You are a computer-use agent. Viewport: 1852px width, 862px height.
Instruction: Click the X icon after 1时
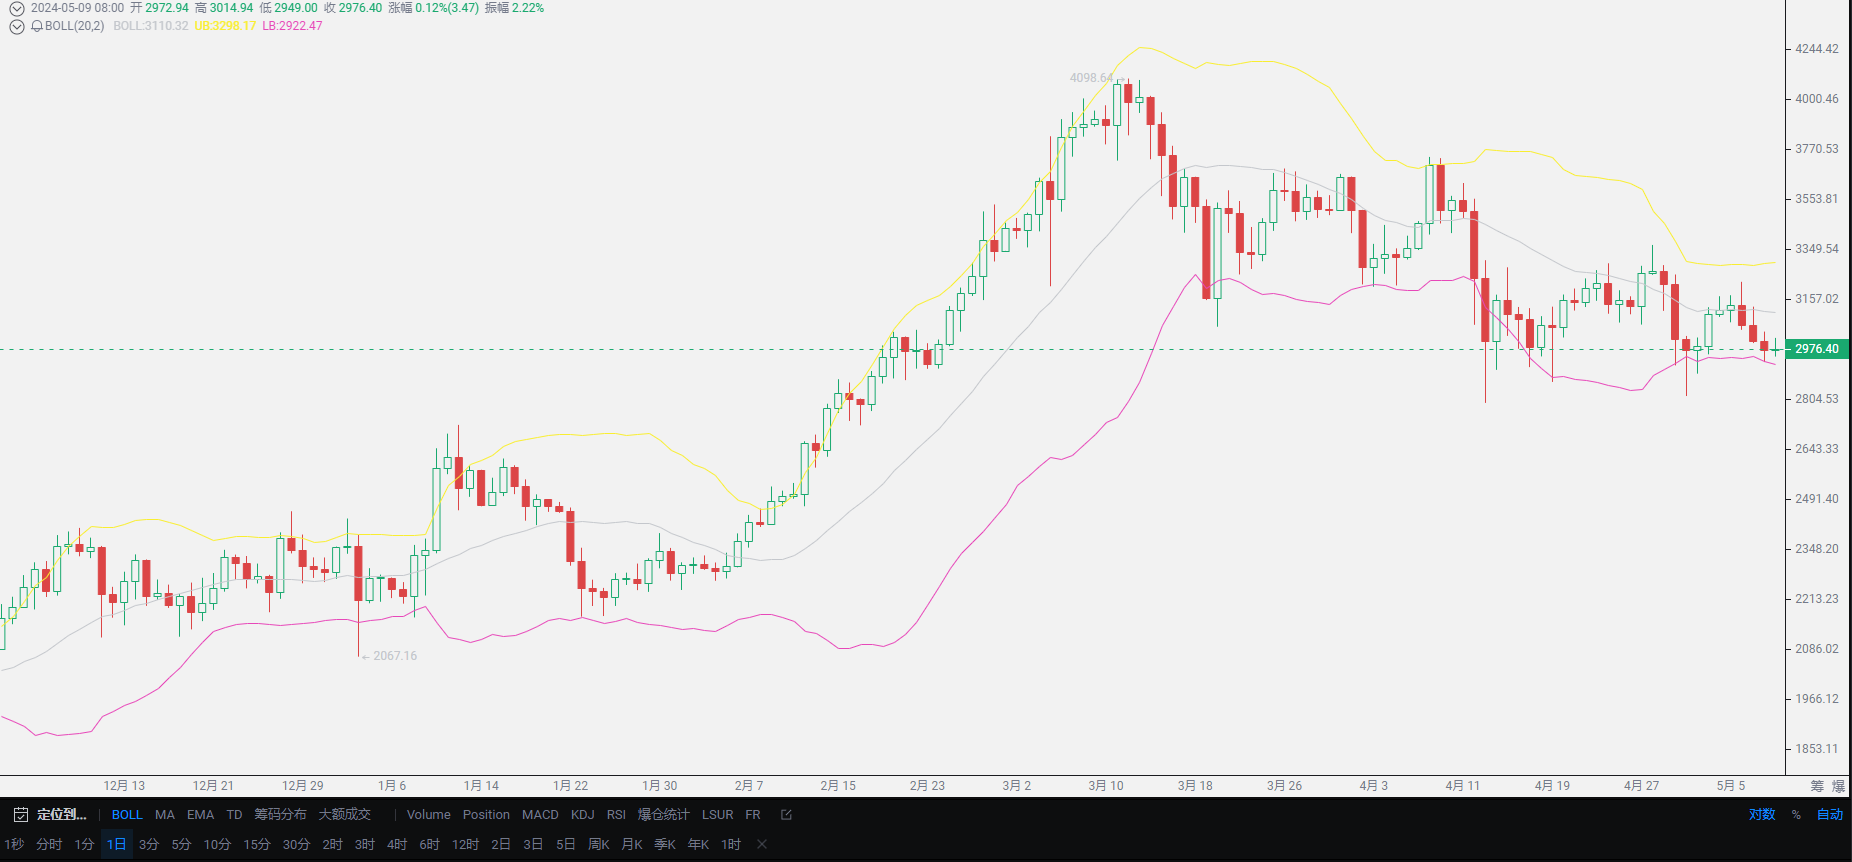click(x=762, y=845)
